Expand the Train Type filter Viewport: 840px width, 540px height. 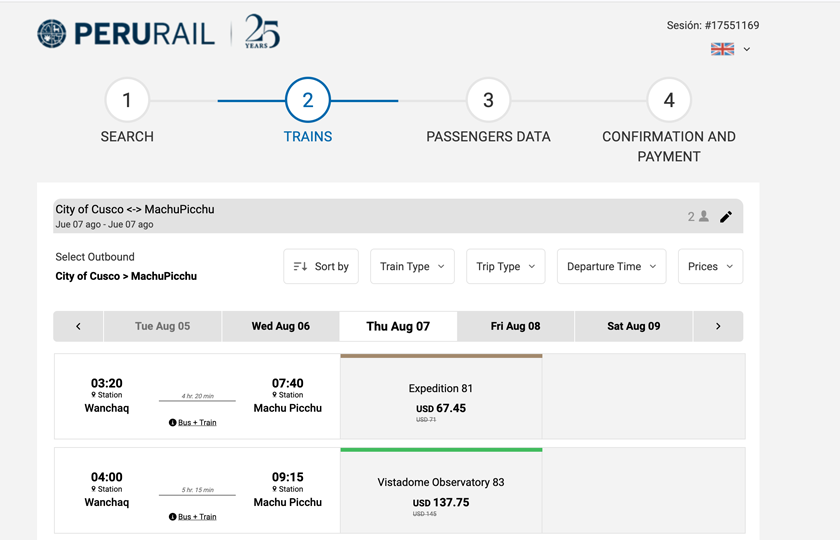412,267
